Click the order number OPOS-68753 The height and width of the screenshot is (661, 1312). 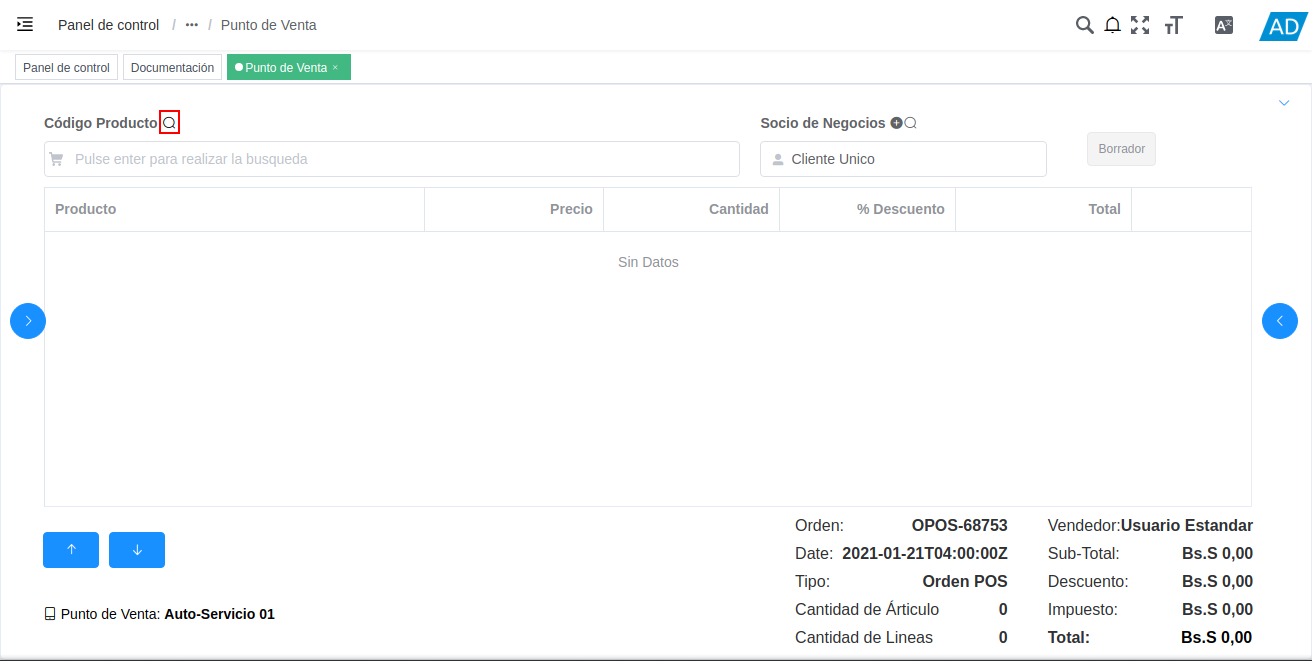[x=959, y=525]
